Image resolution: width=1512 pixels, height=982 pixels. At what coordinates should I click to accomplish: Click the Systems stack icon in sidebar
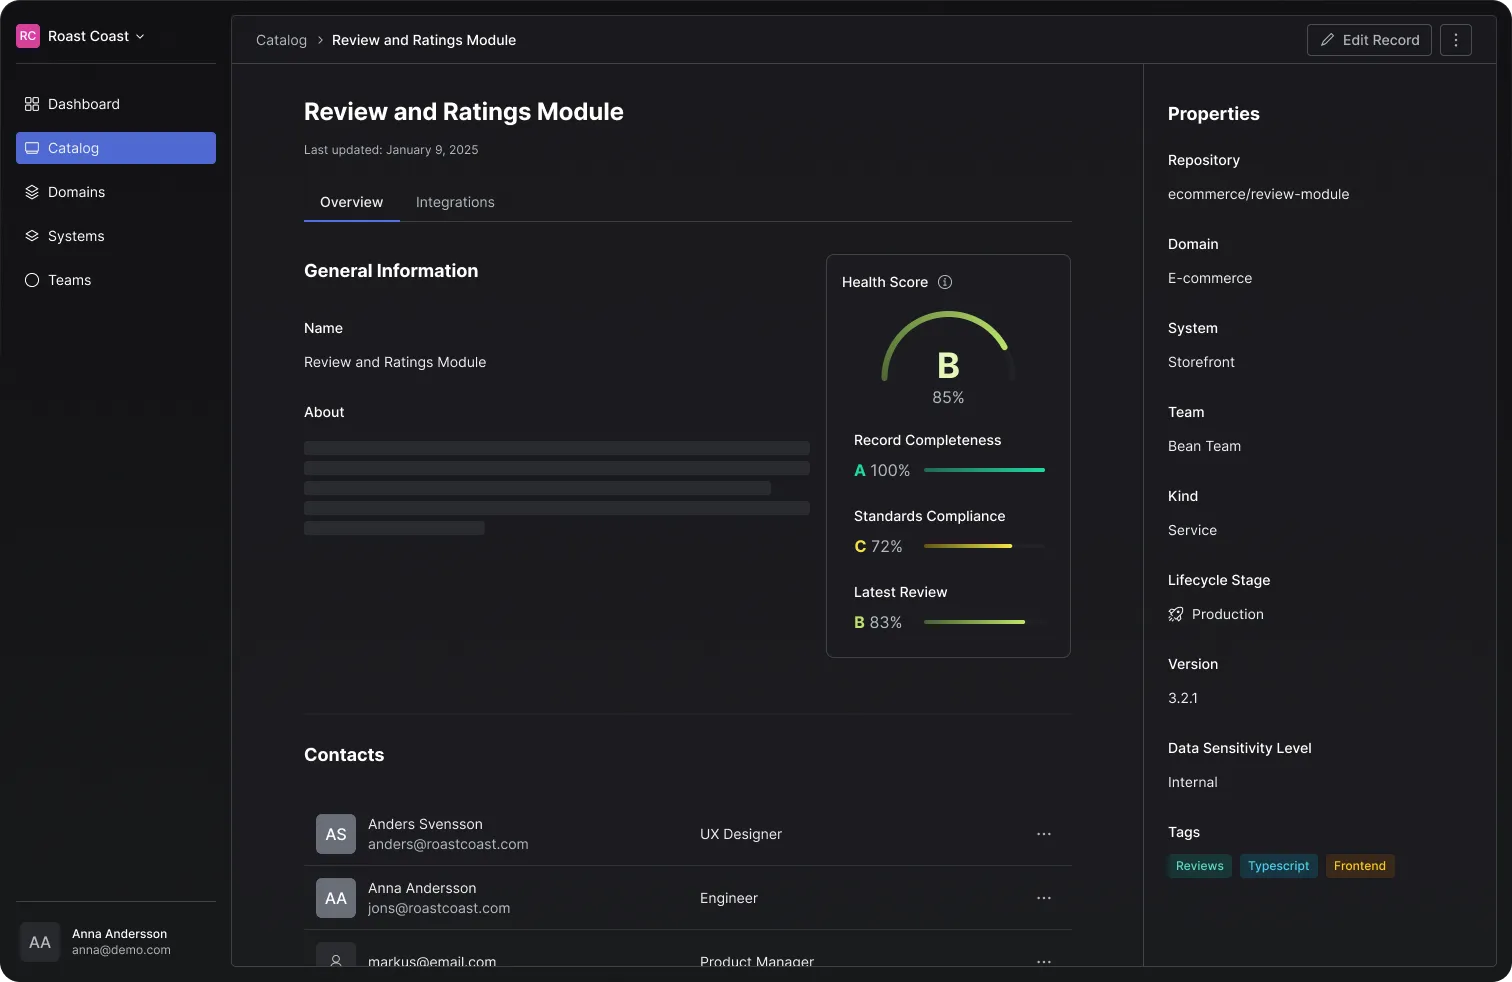(32, 236)
